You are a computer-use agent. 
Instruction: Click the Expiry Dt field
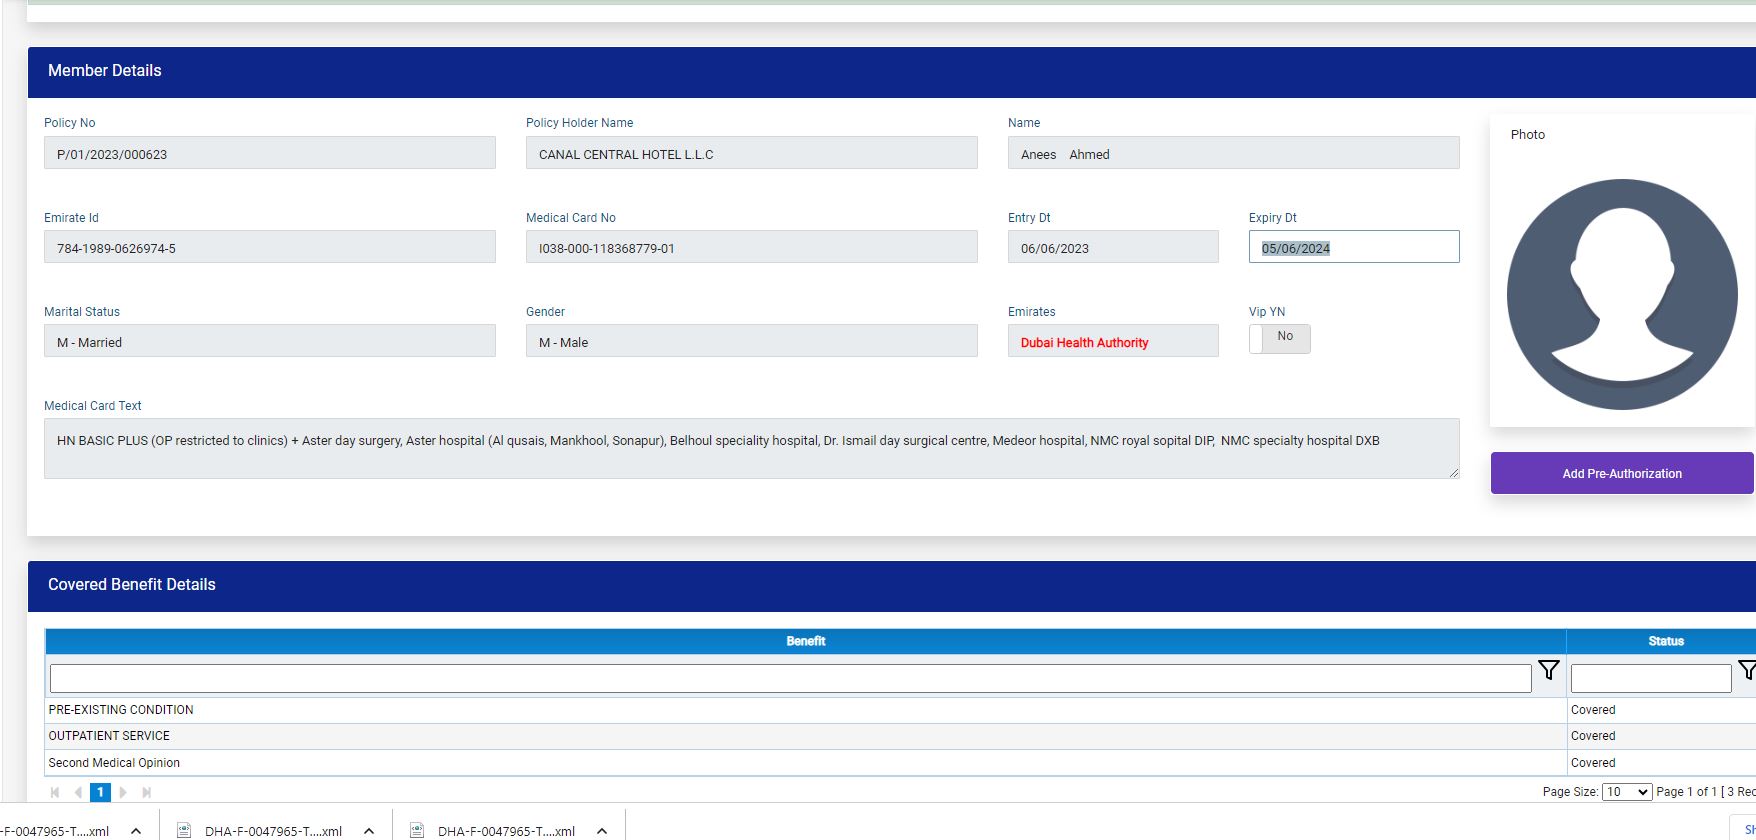(x=1354, y=247)
